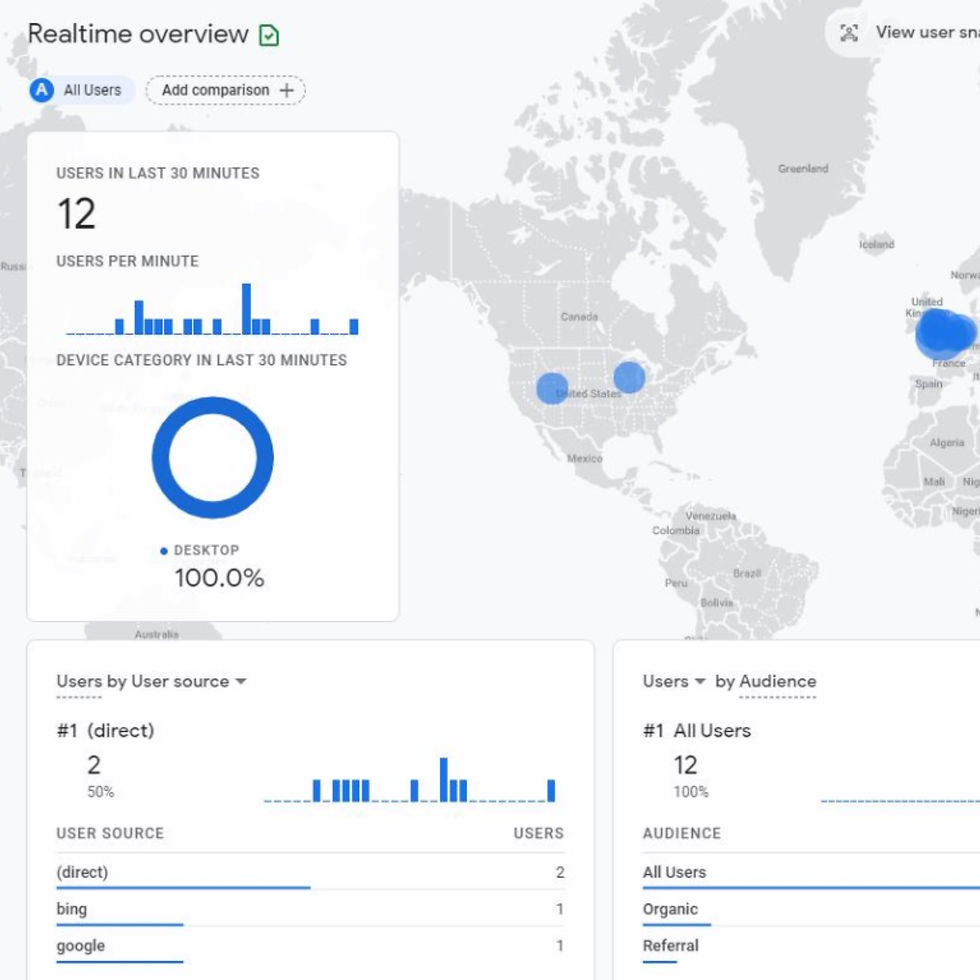980x980 pixels.
Task: Click the blue 'A' All Users badge
Action: [42, 90]
